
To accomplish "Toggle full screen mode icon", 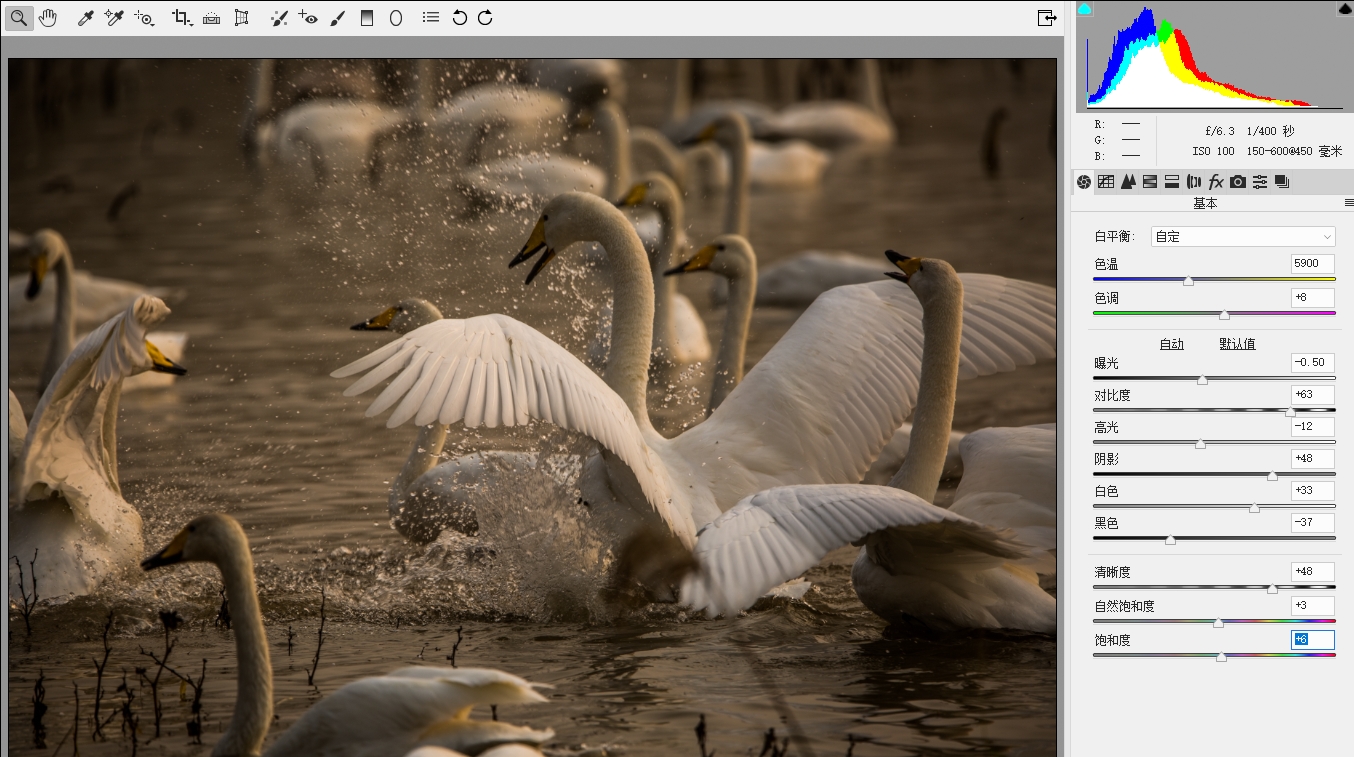I will [1046, 18].
